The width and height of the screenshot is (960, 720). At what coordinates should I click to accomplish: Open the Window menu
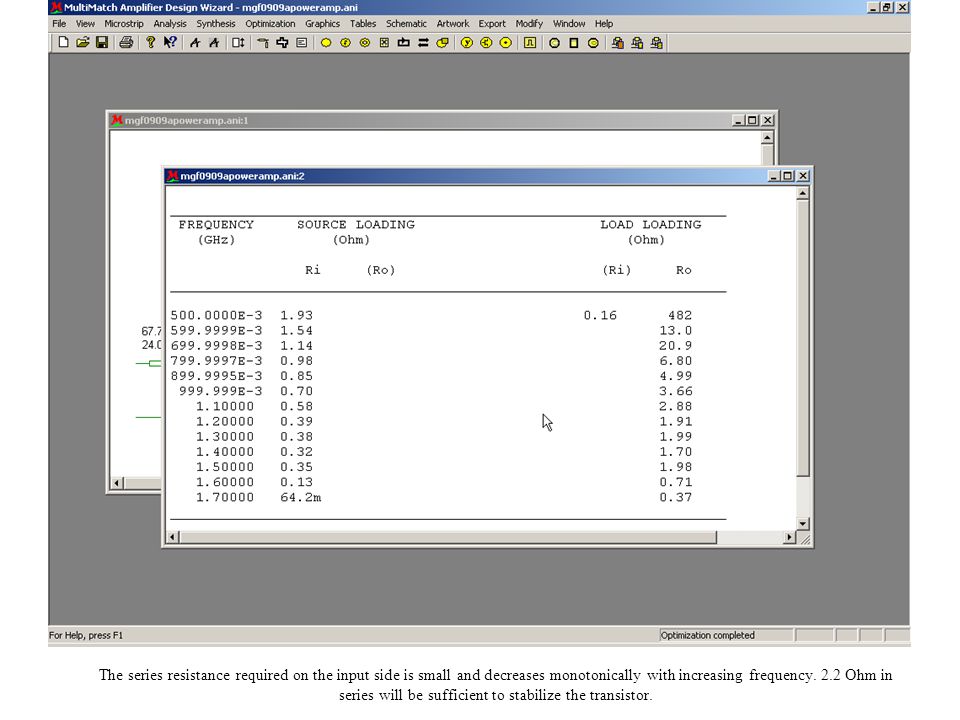(569, 23)
